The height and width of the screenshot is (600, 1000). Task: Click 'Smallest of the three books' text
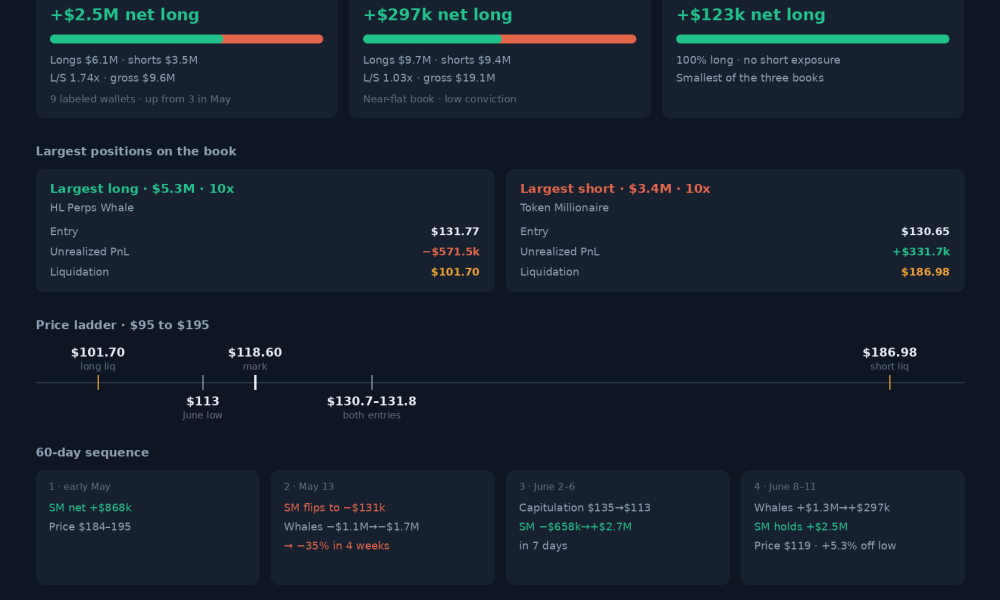749,78
